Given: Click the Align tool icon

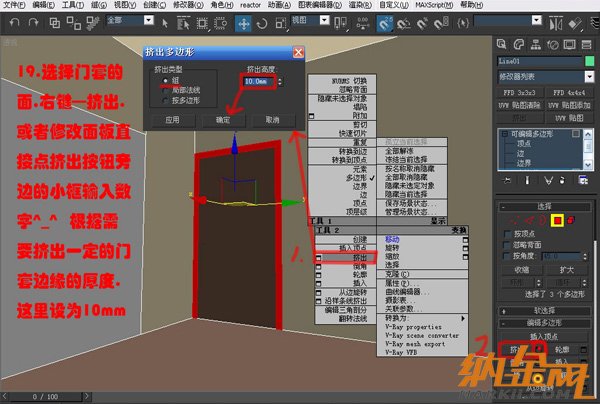Looking at the screenshot, I should click(x=575, y=24).
